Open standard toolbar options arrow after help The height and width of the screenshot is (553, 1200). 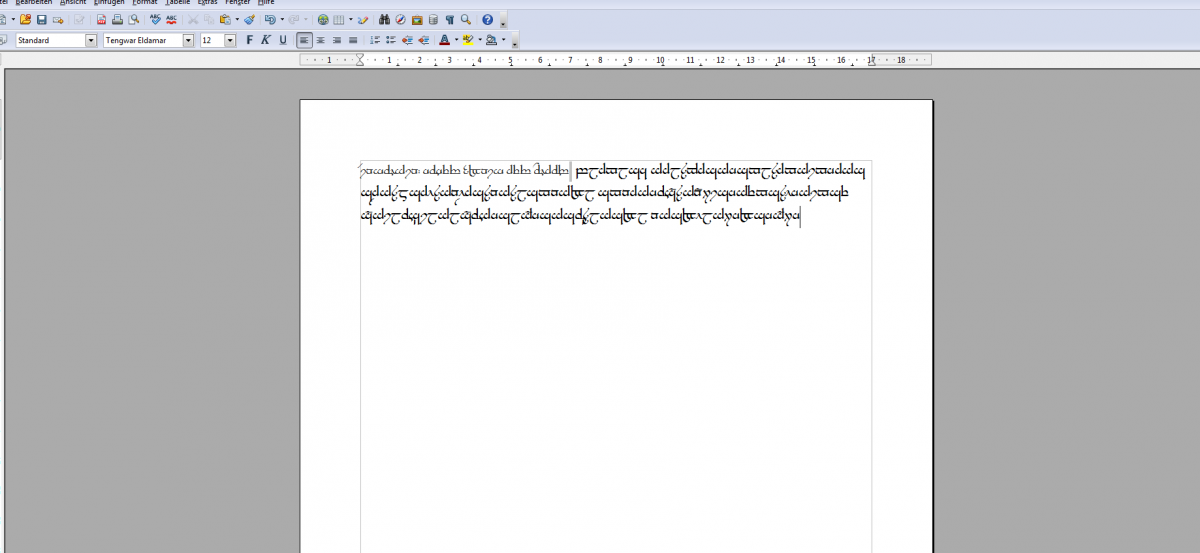(x=502, y=22)
